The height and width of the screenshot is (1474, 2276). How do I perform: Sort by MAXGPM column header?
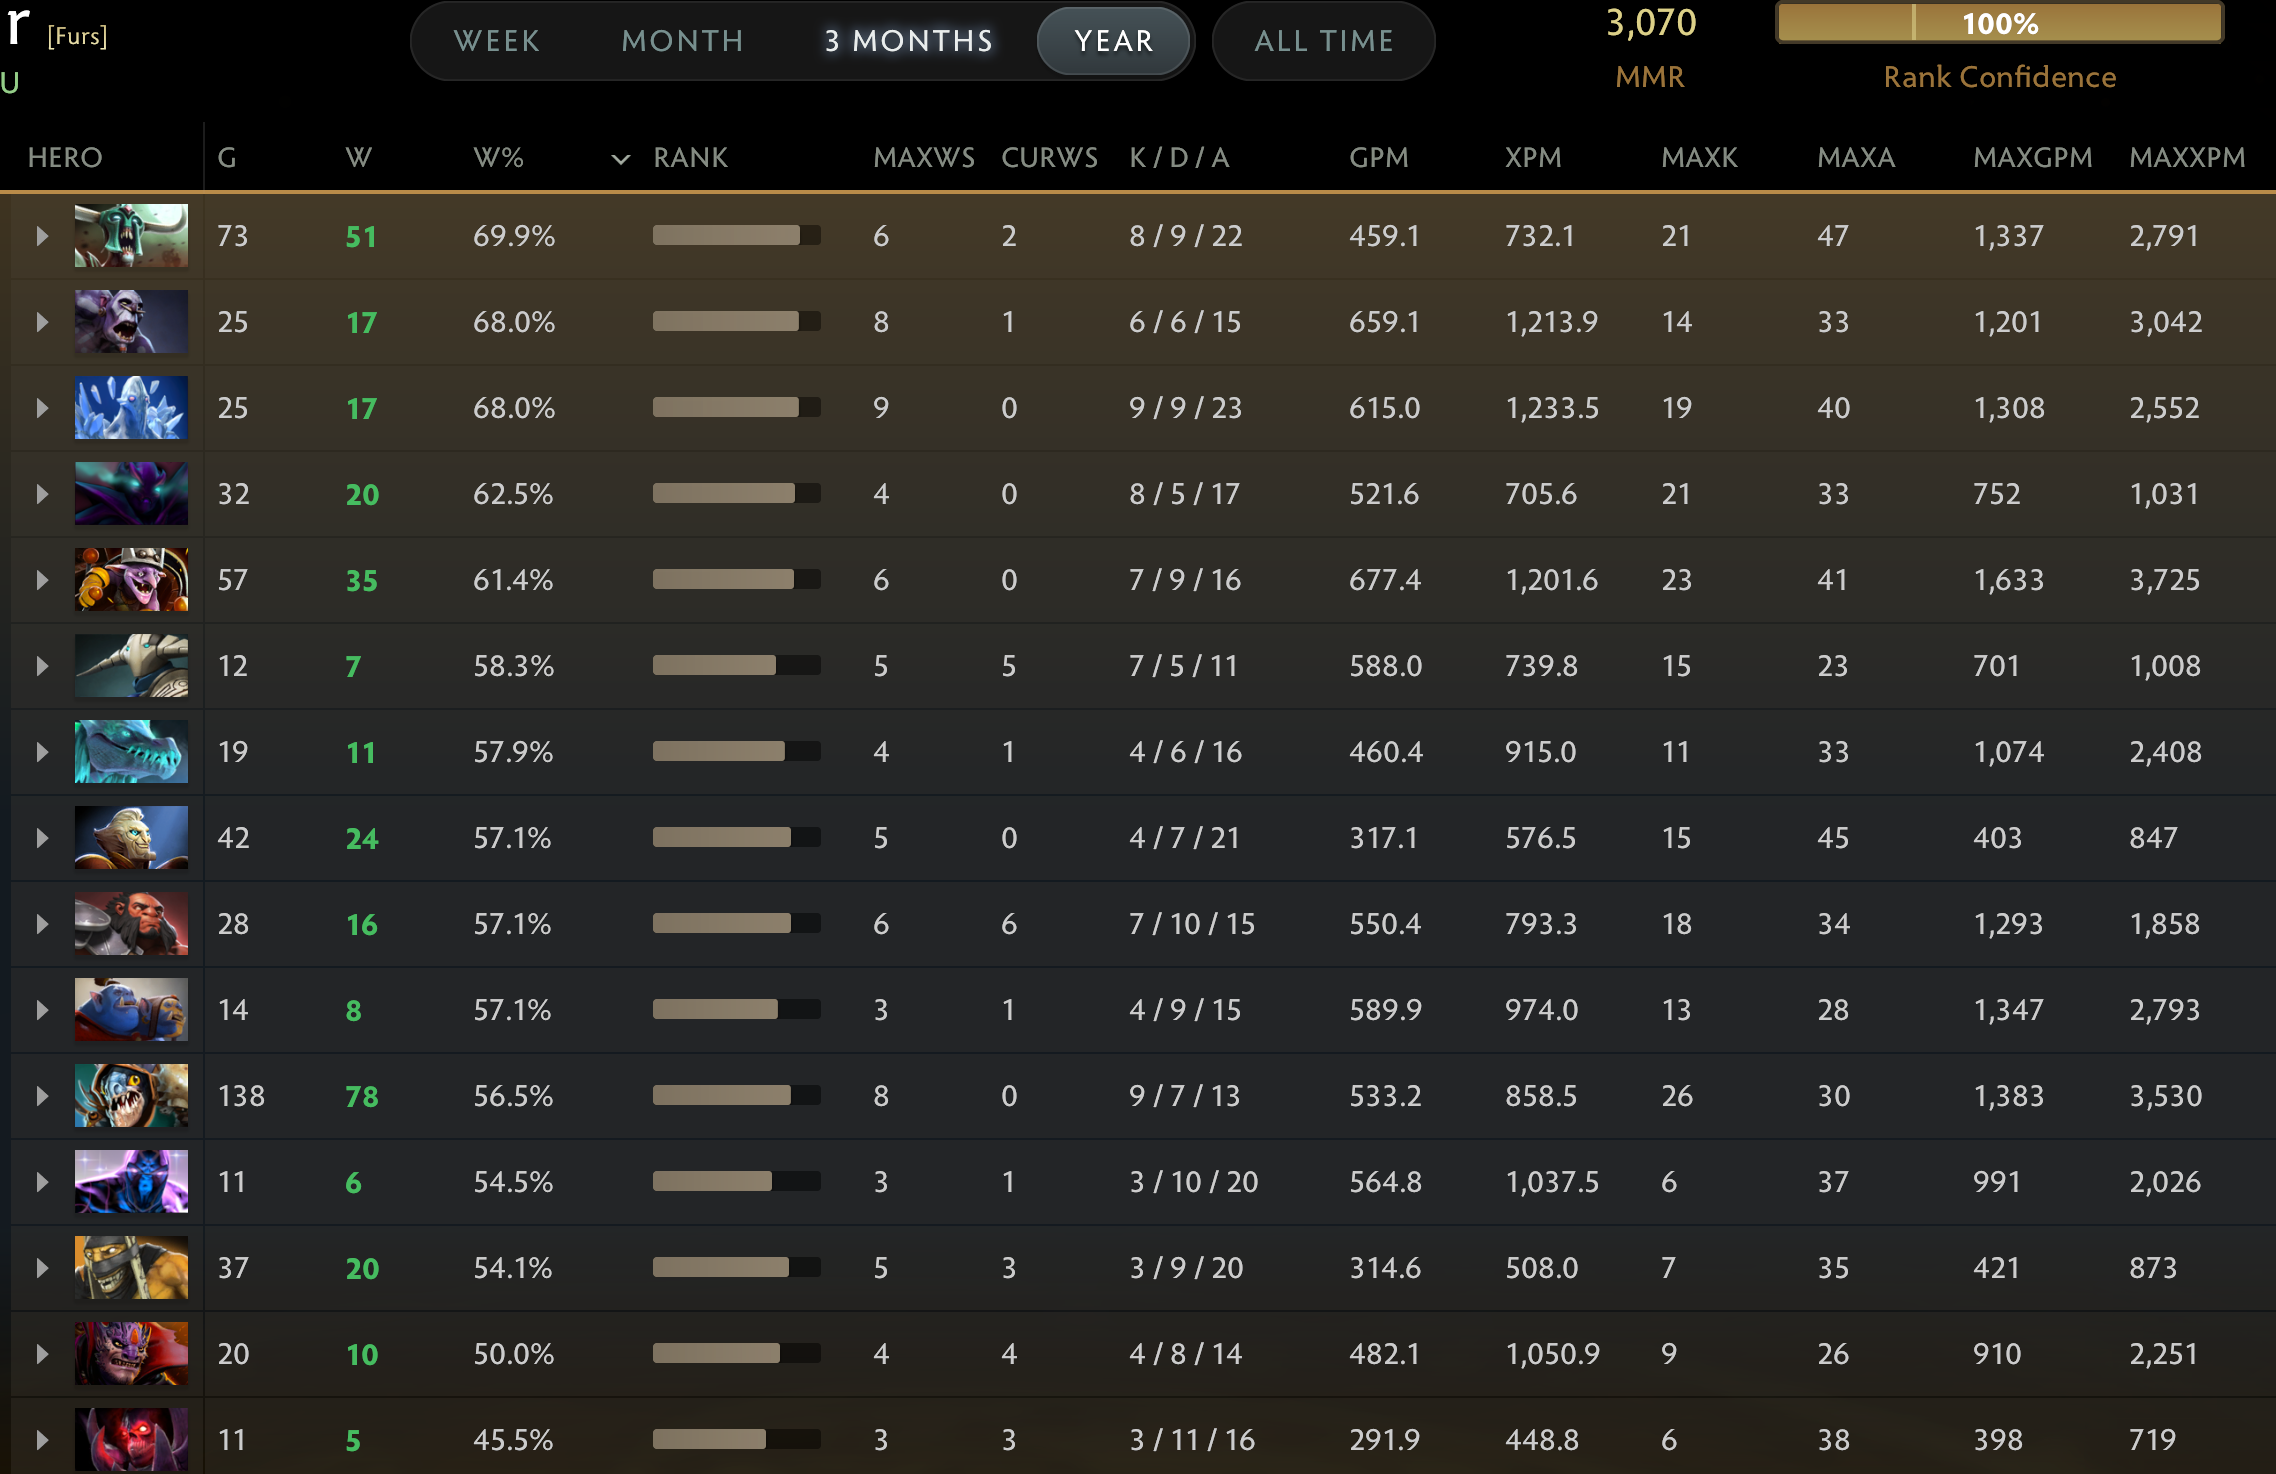[2033, 157]
